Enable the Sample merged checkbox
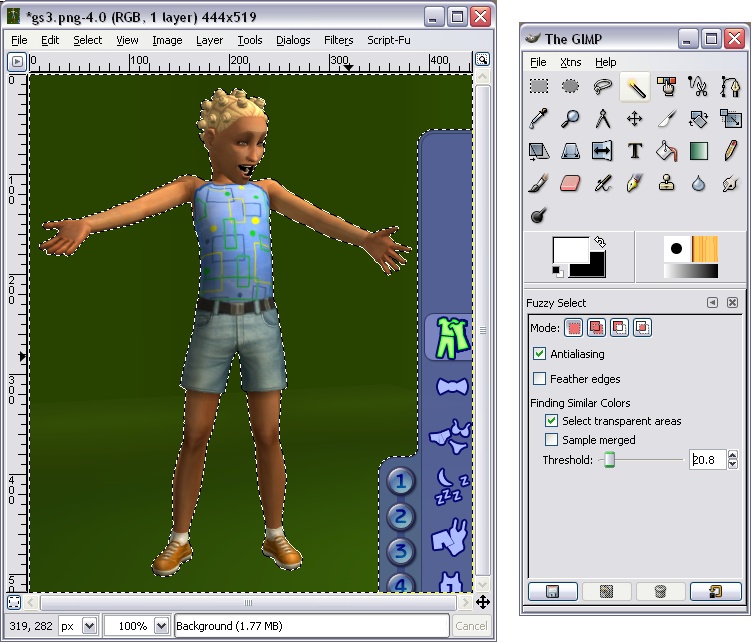 point(552,440)
